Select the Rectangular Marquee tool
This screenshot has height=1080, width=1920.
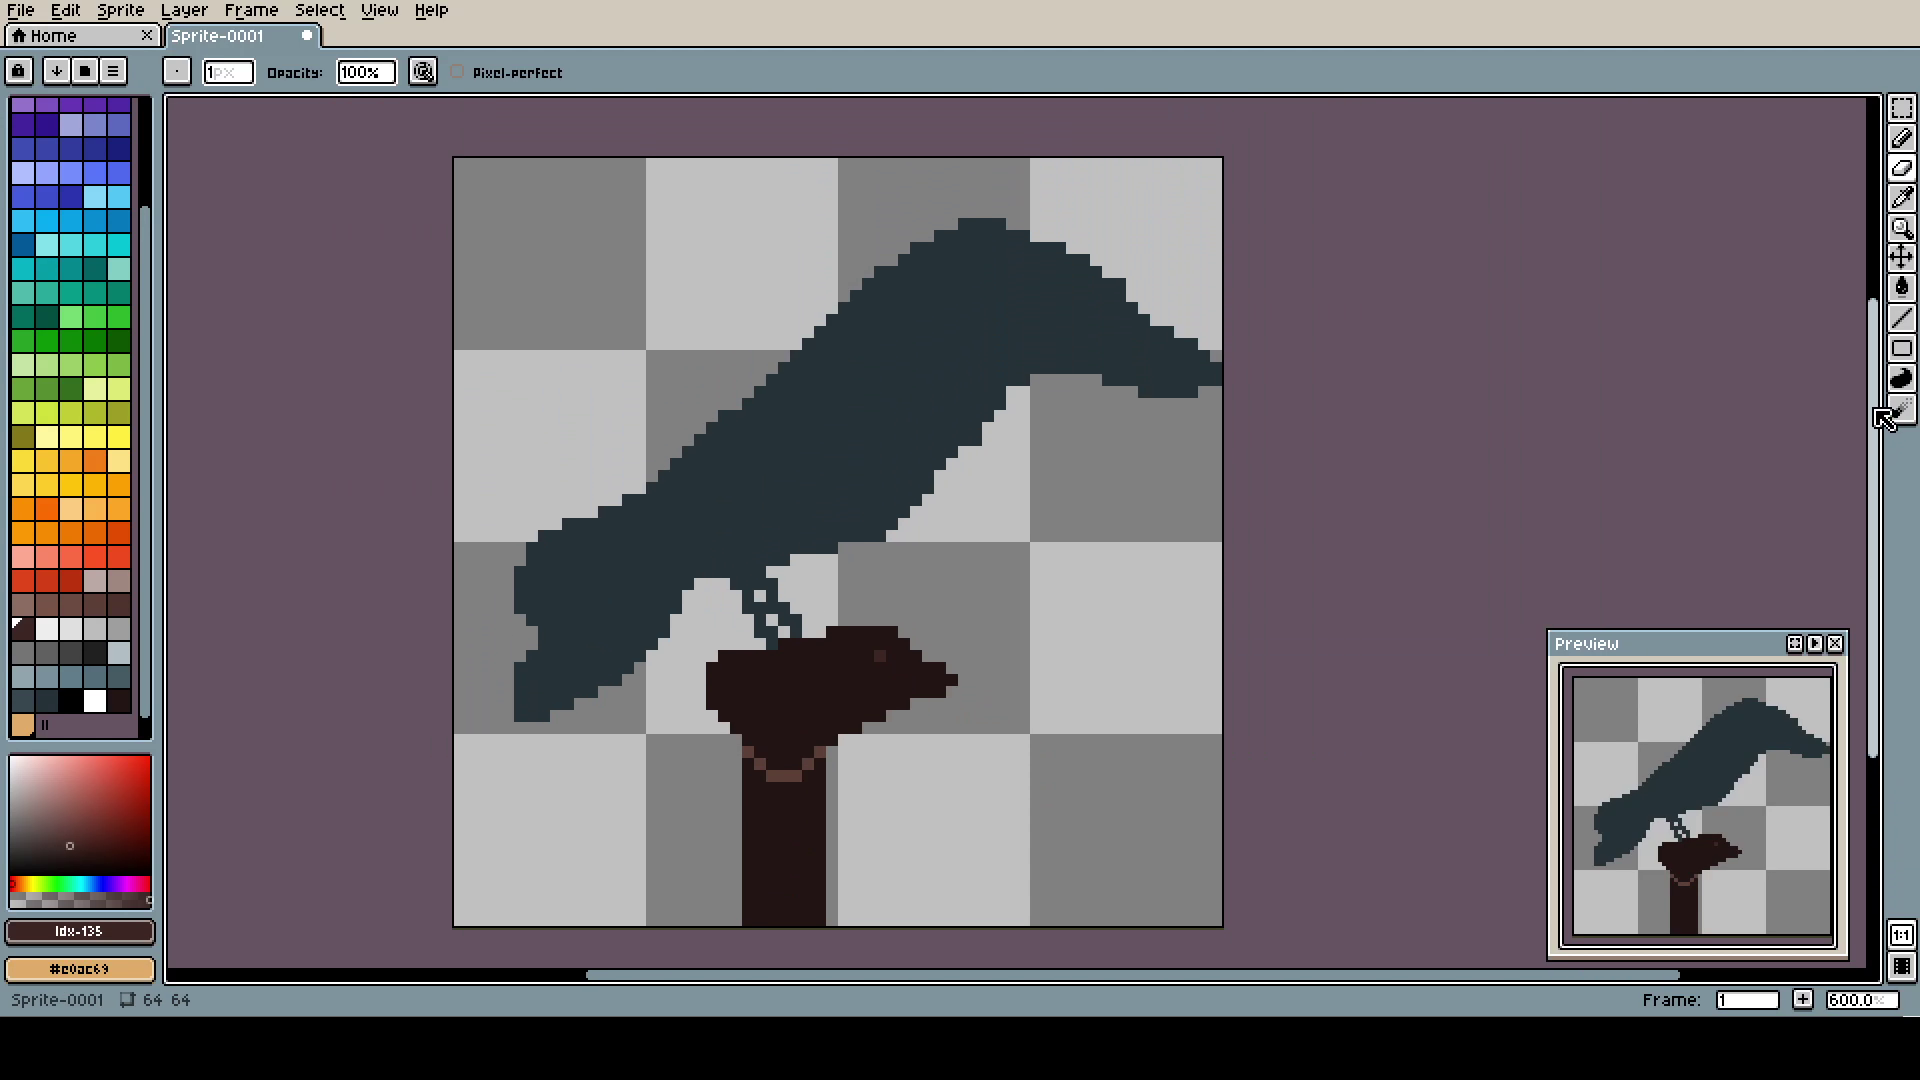click(1901, 108)
